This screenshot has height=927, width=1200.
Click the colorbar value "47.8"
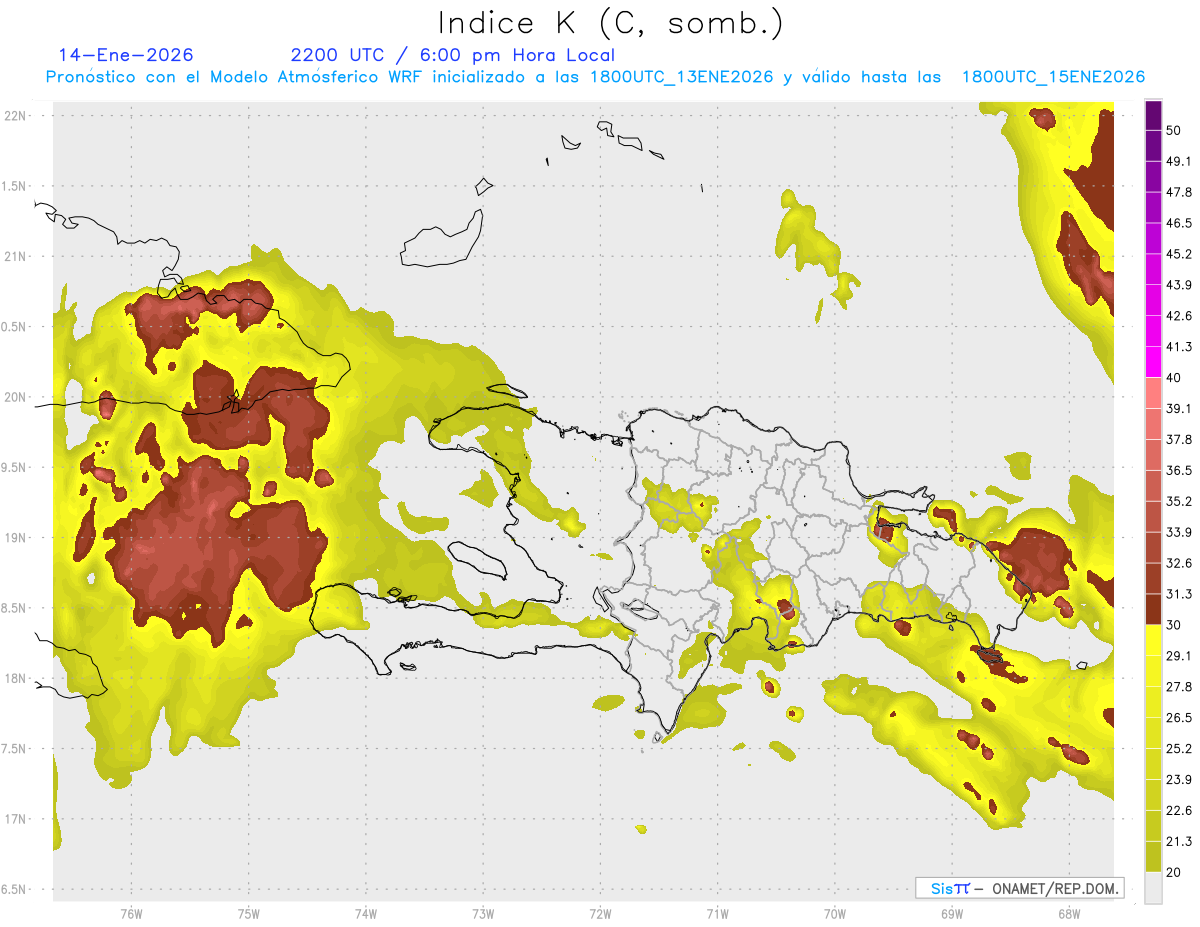[x=1179, y=192]
